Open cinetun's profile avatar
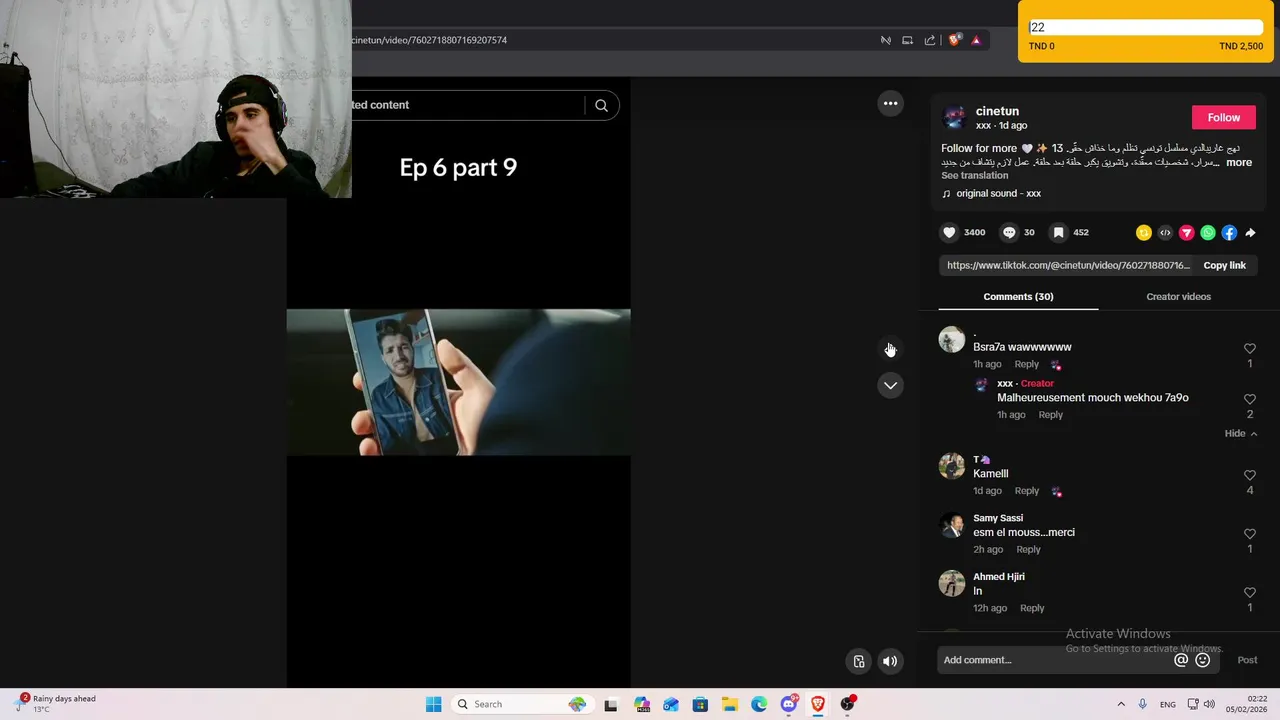The image size is (1280, 720). coord(955,117)
